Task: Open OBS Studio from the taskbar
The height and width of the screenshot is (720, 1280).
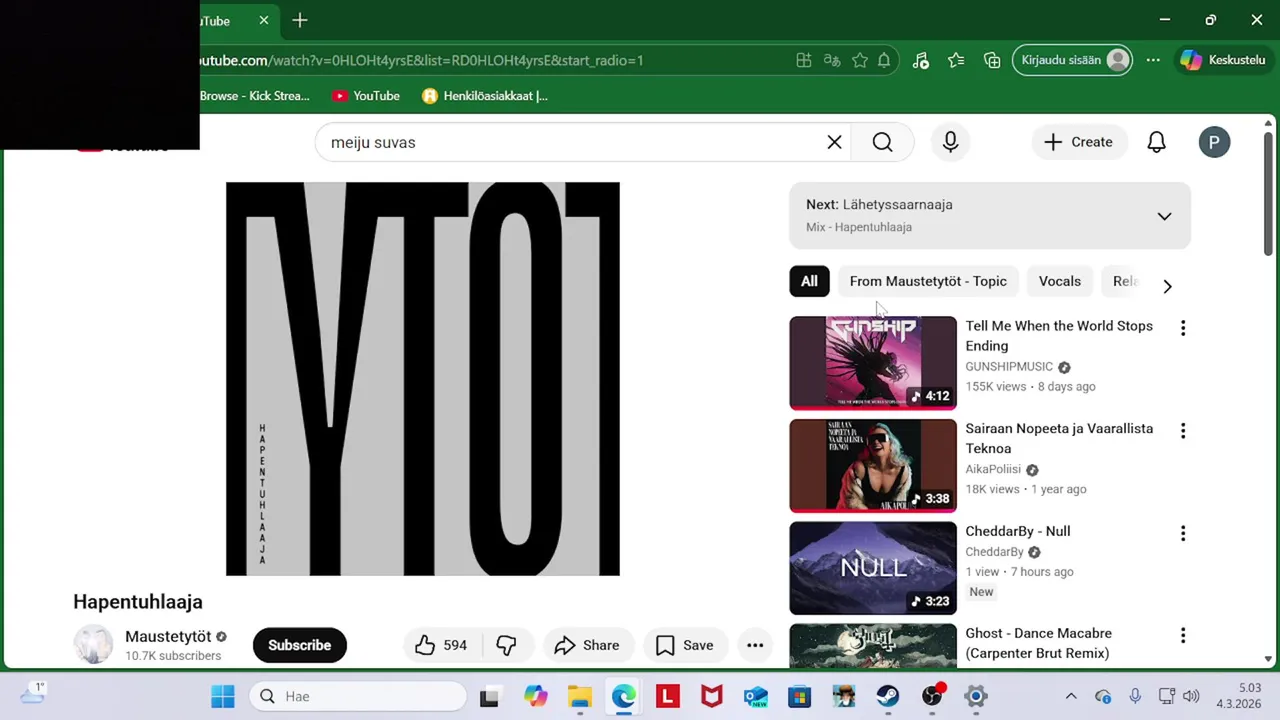Action: tap(932, 696)
